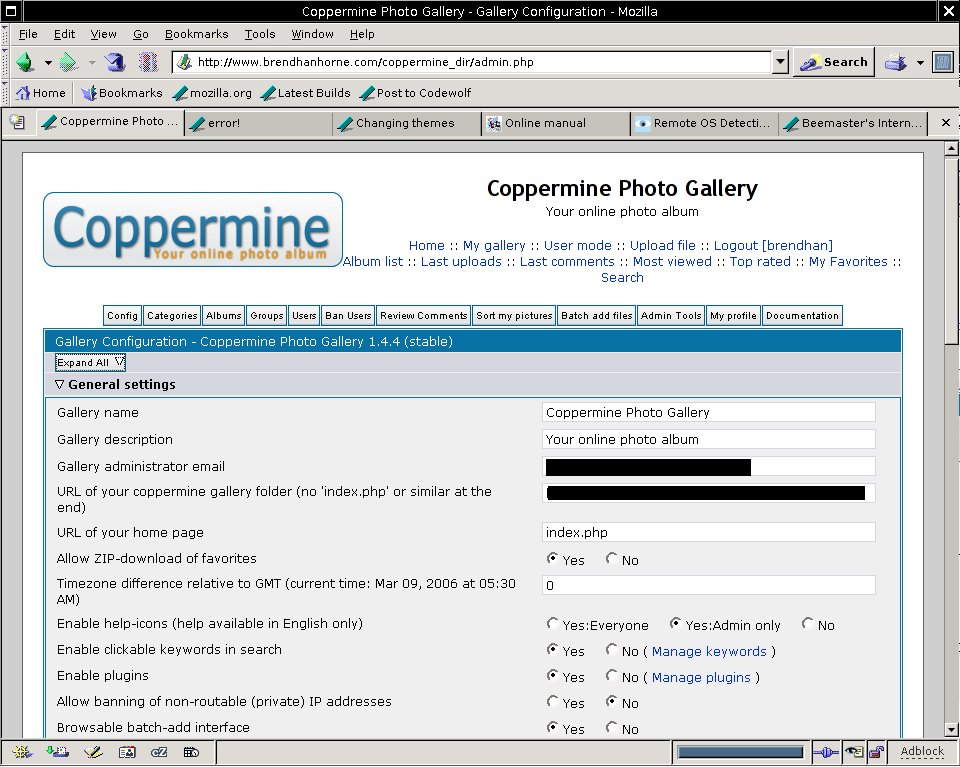
Task: Click the window menu icon in the title bar
Action: (10, 11)
